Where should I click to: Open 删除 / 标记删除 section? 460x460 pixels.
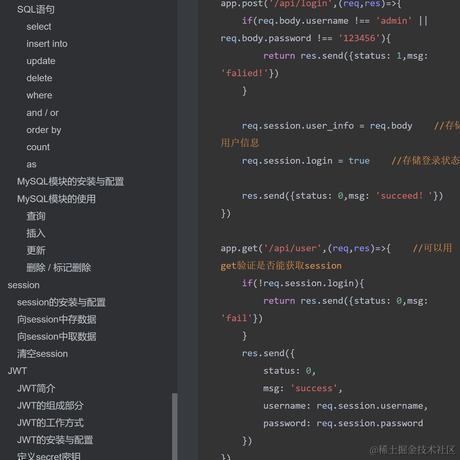(59, 268)
